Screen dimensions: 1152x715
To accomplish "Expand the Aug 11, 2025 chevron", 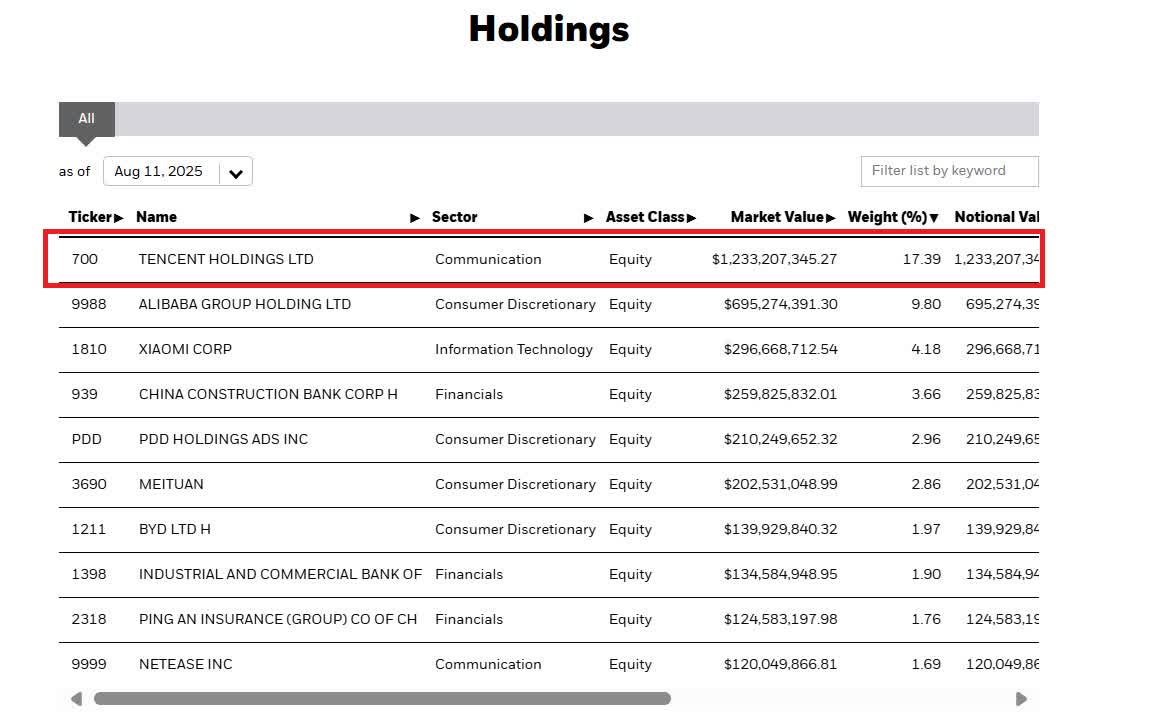I will [x=236, y=173].
